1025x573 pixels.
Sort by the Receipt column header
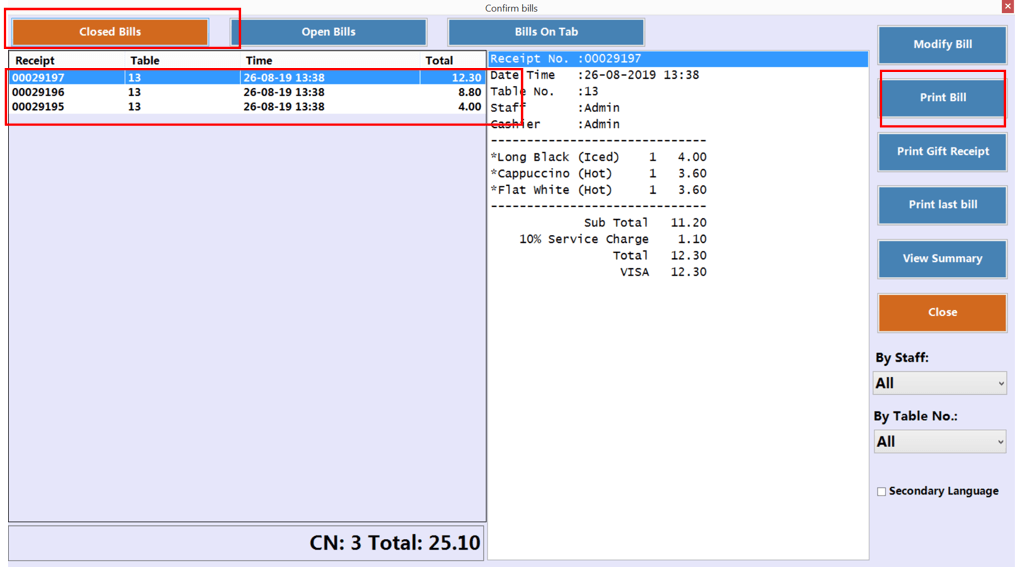pos(36,61)
